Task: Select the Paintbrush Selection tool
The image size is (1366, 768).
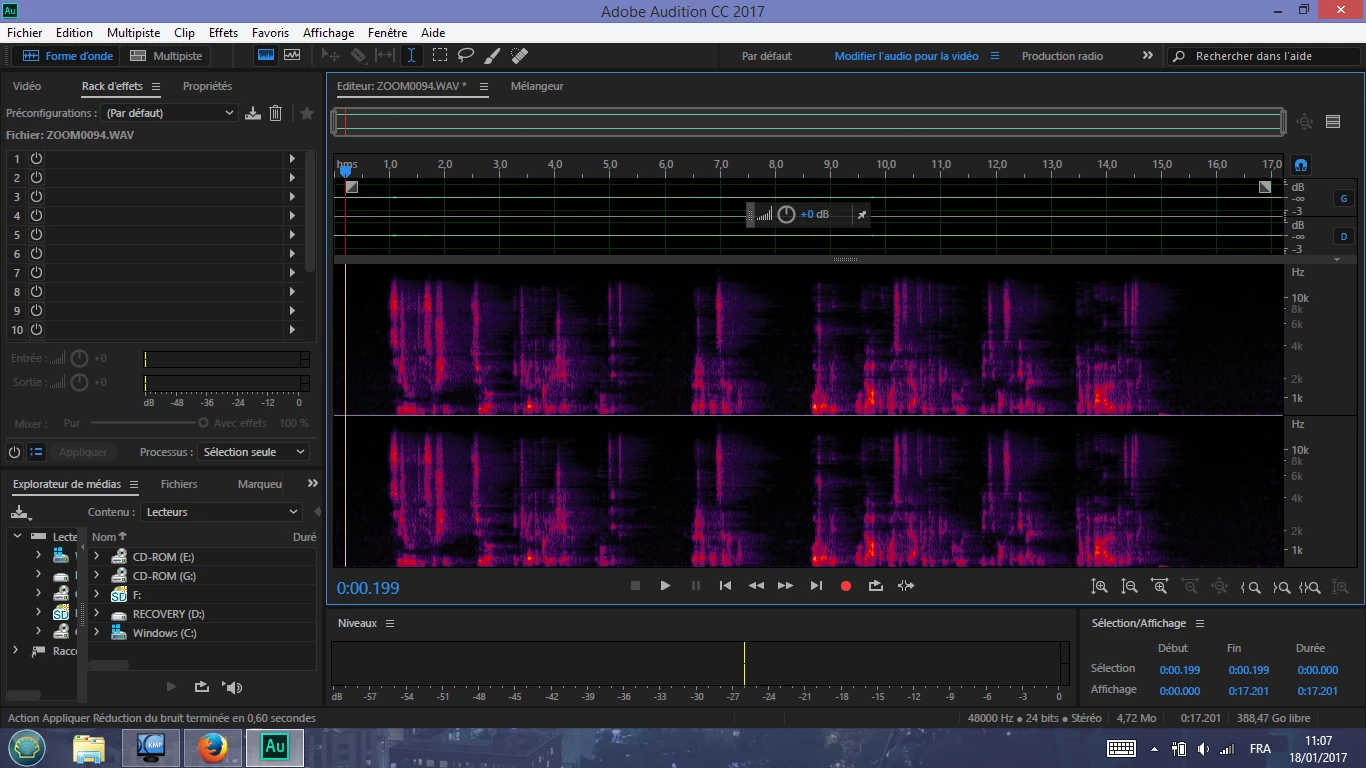Action: click(x=492, y=56)
